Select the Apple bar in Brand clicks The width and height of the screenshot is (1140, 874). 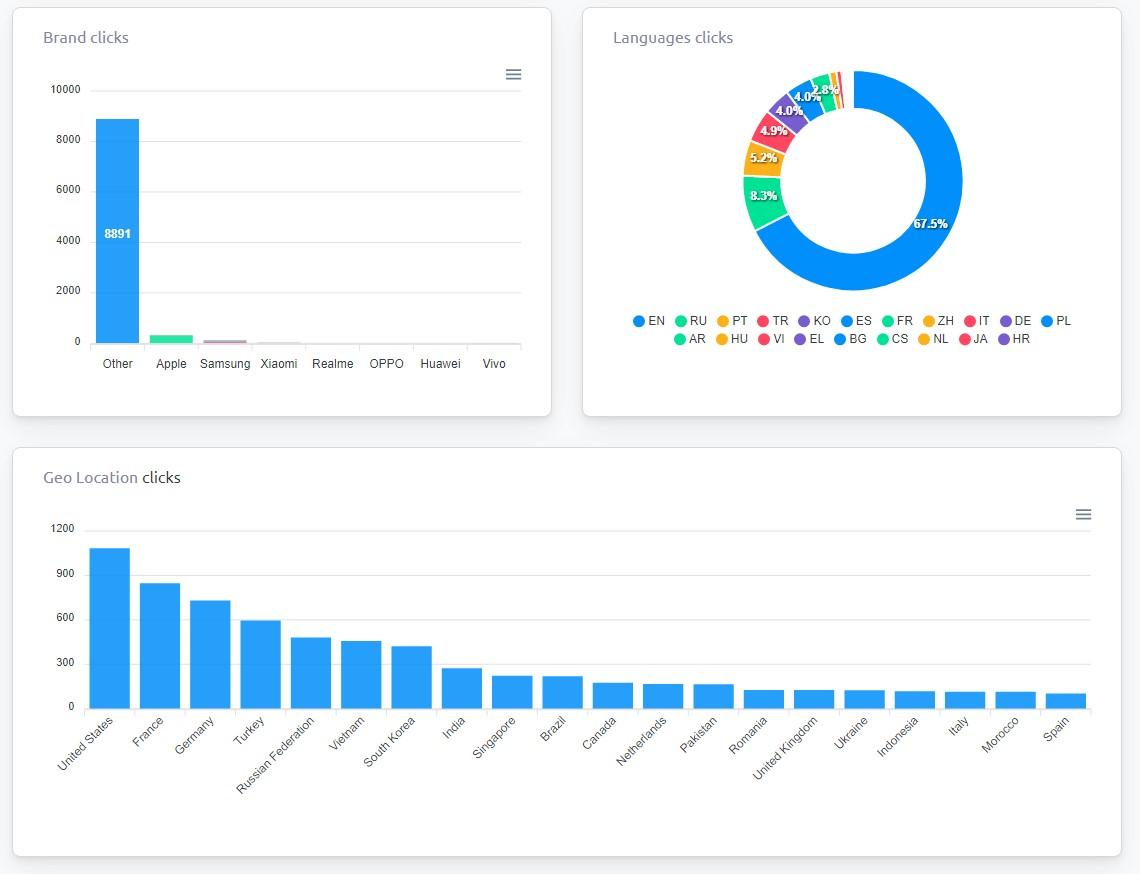(171, 340)
